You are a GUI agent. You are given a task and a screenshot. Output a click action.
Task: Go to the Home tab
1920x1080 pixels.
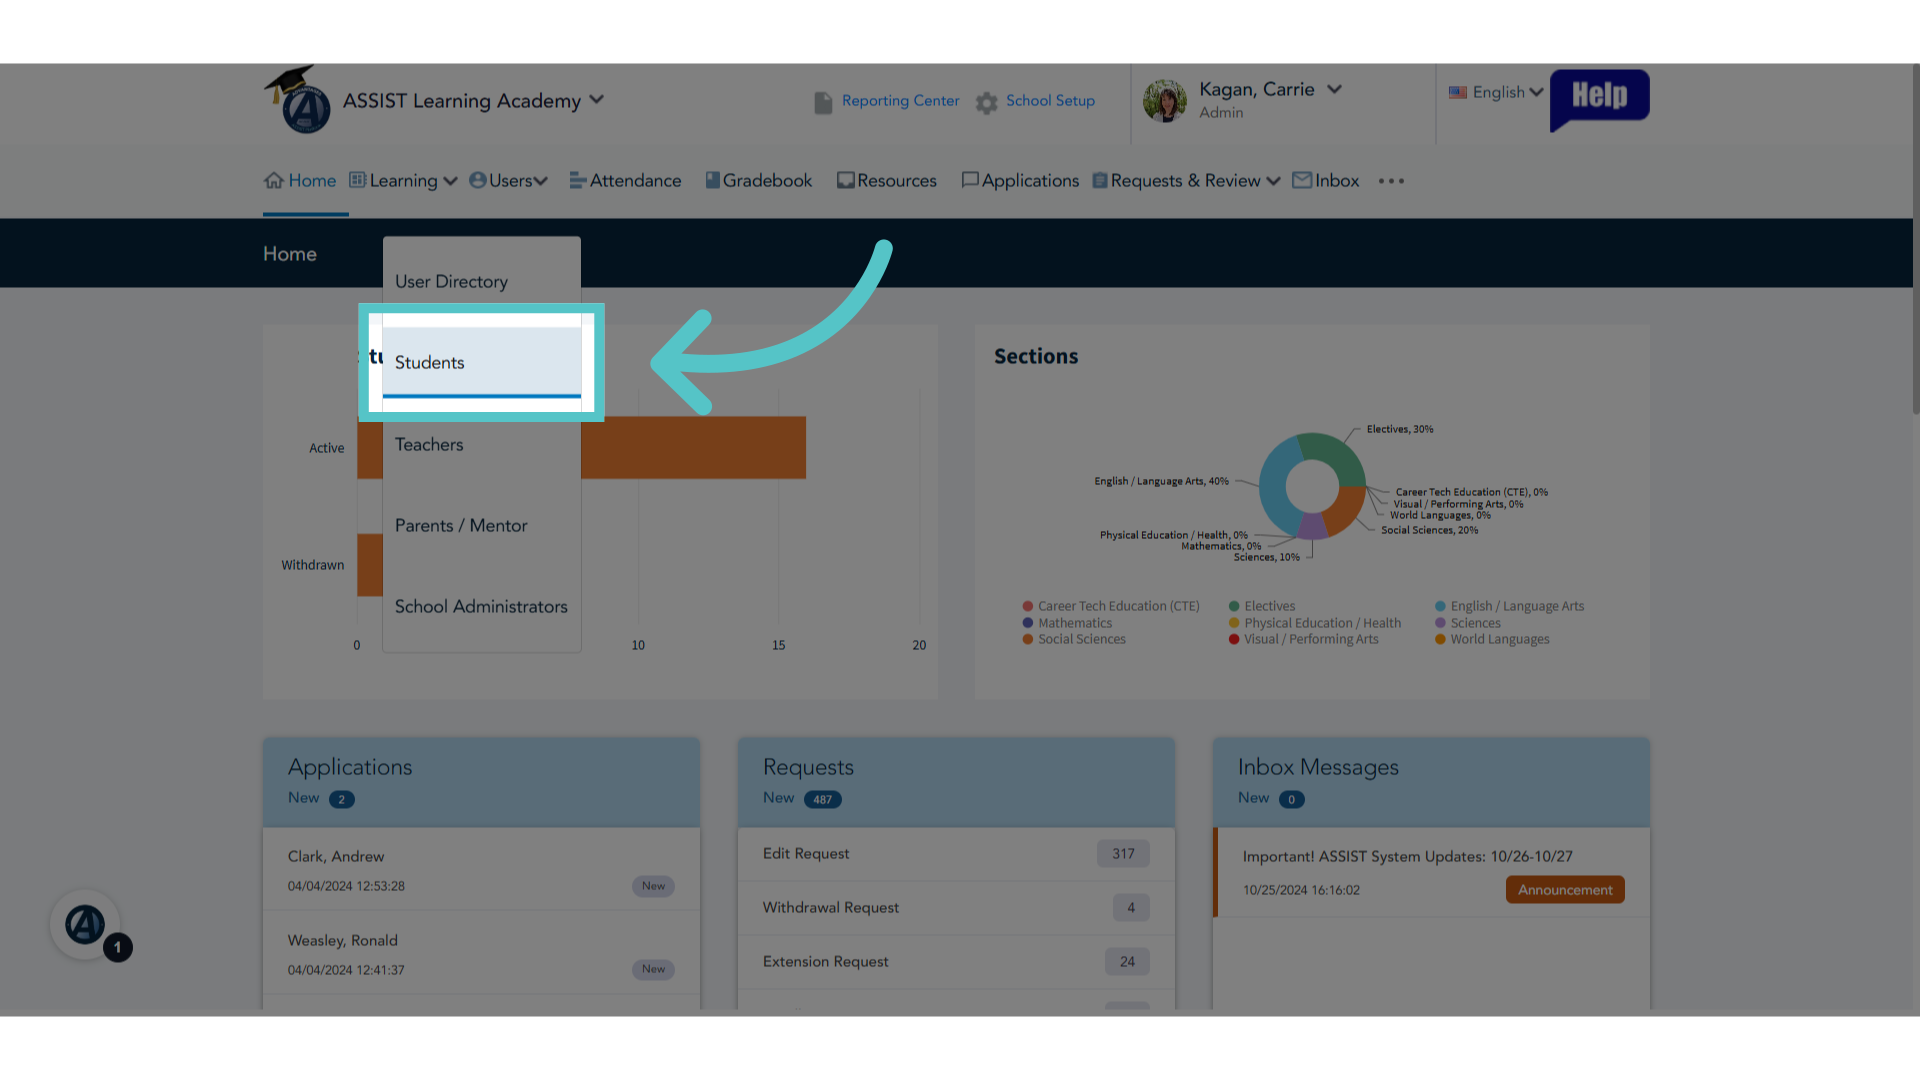tap(300, 181)
